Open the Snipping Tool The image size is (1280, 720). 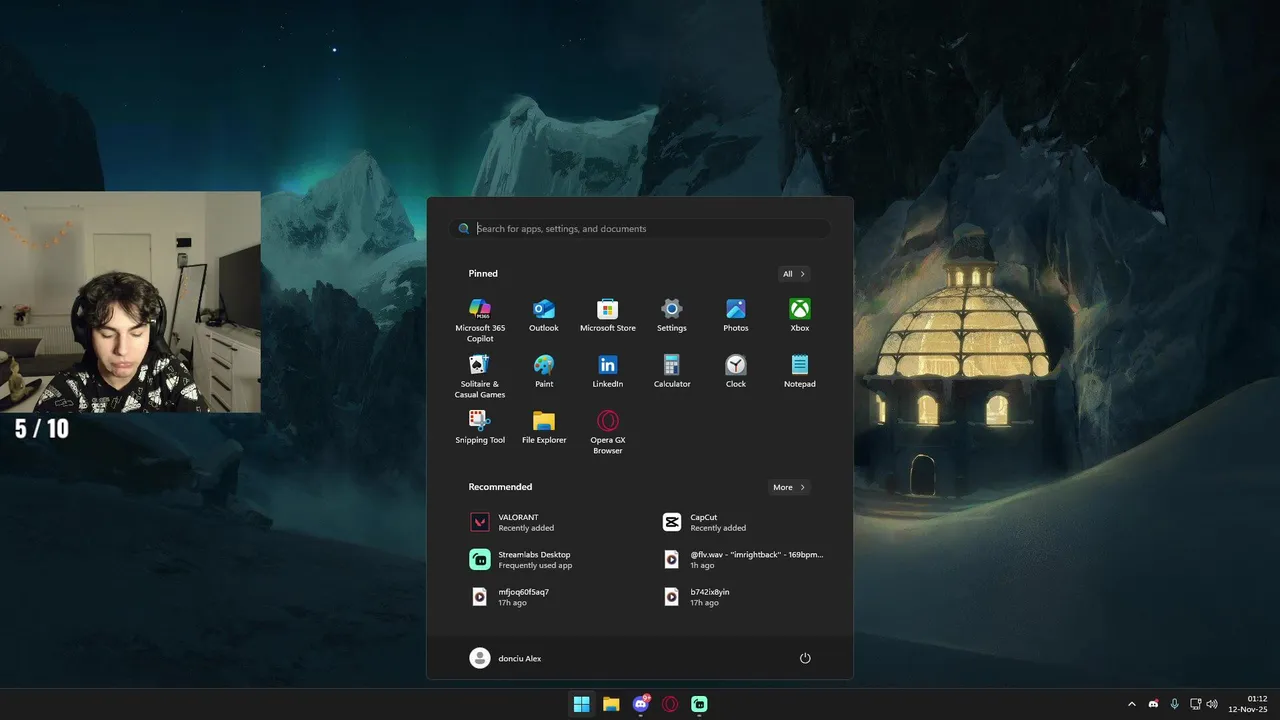click(x=480, y=427)
